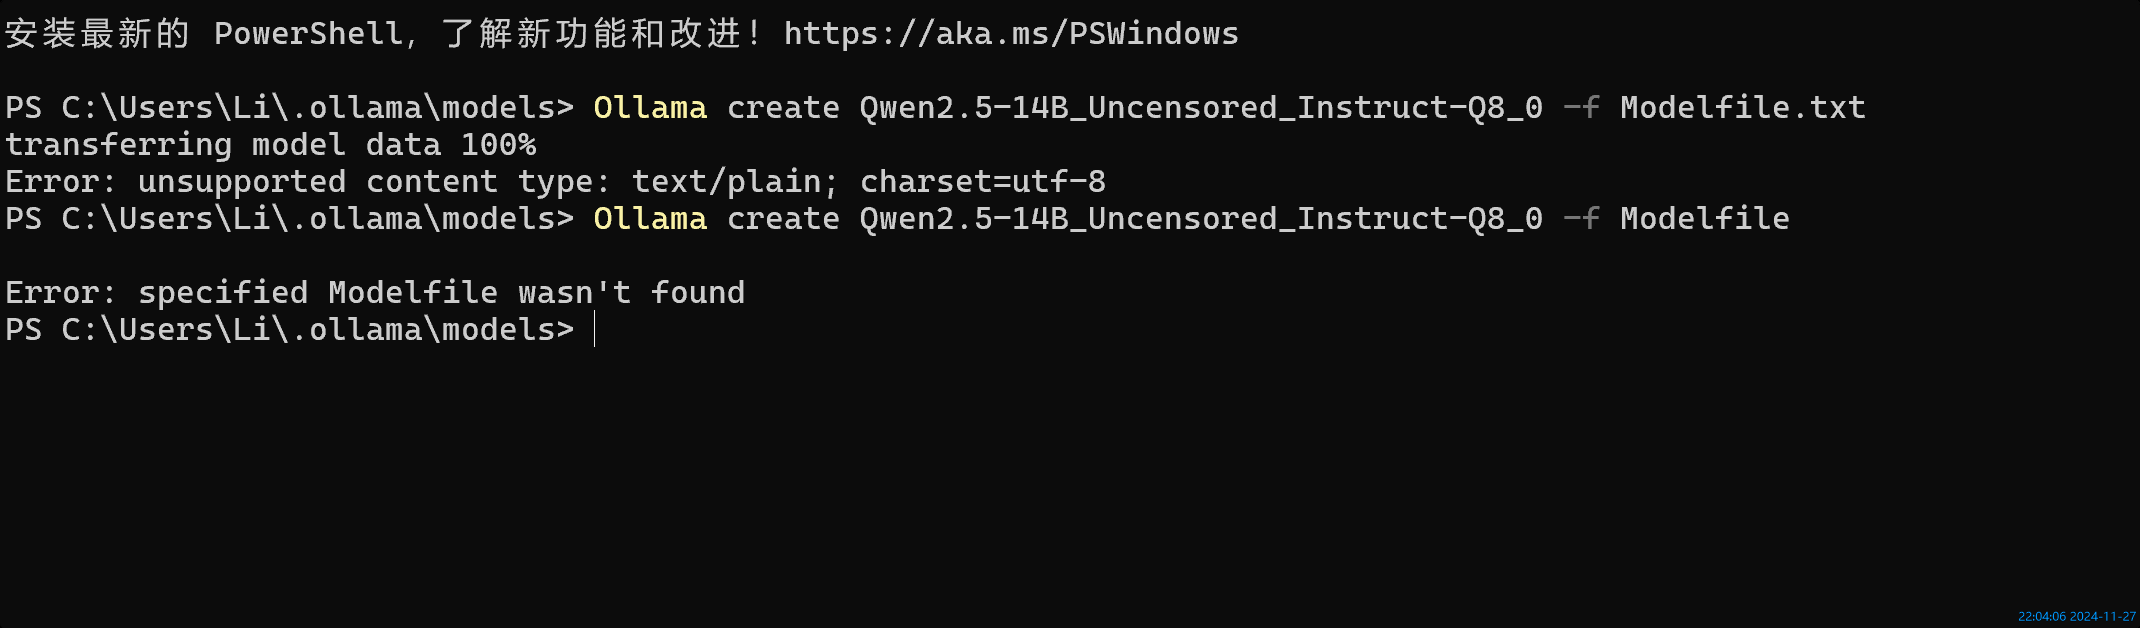Click the "text/plain;" text in error
Image resolution: width=2140 pixels, height=628 pixels.
pyautogui.click(x=734, y=182)
